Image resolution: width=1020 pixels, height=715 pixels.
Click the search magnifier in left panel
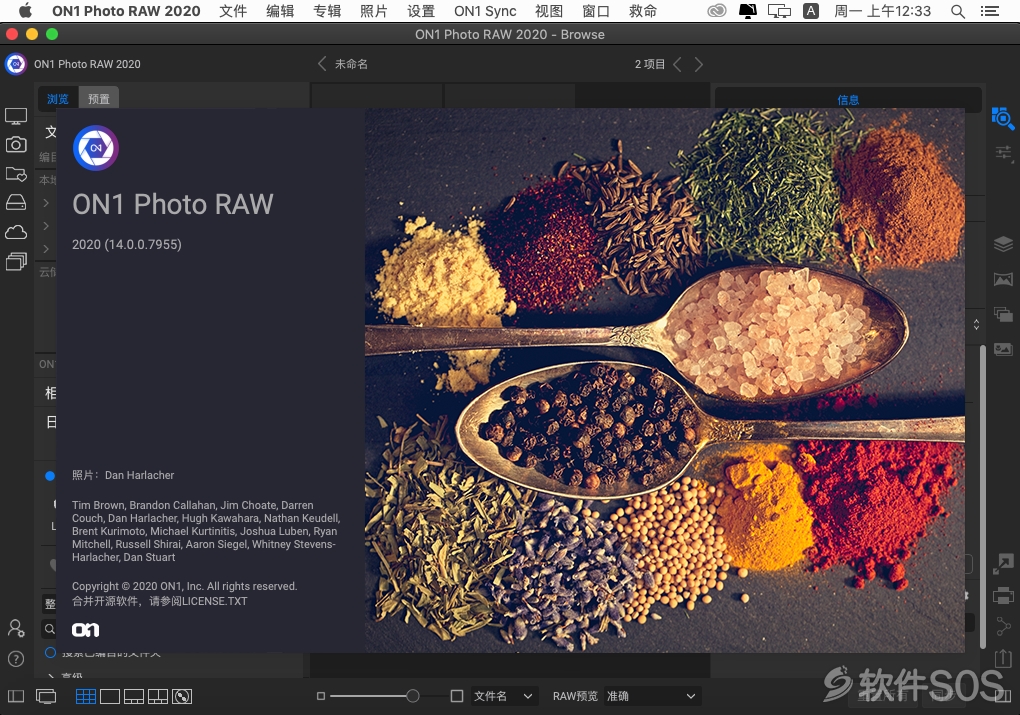[49, 629]
